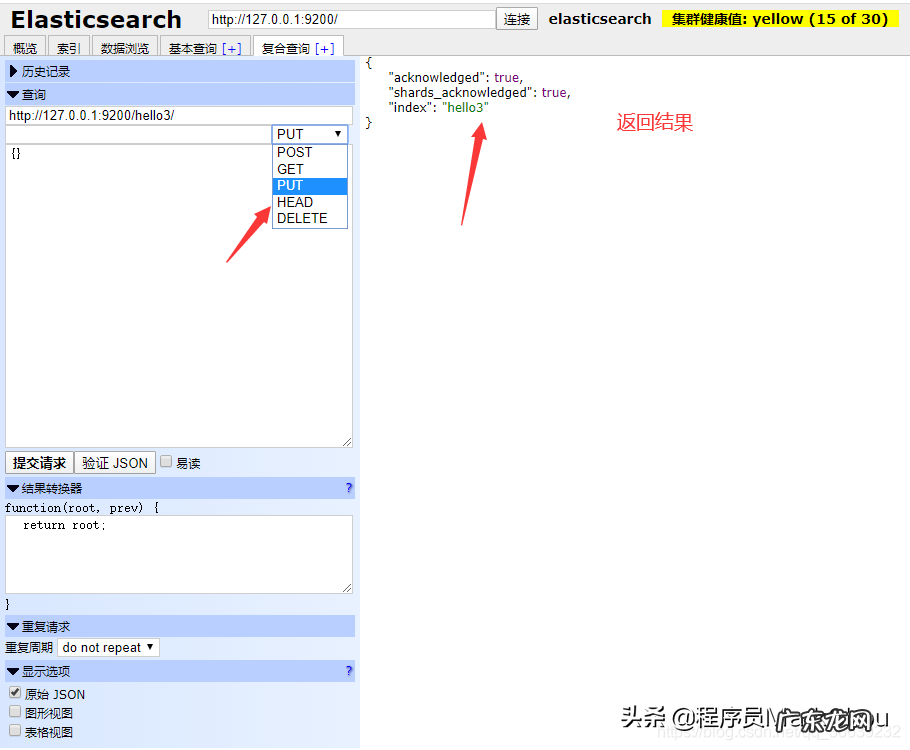Click the help question mark beside 显示选项
This screenshot has width=910, height=750.
(x=349, y=671)
